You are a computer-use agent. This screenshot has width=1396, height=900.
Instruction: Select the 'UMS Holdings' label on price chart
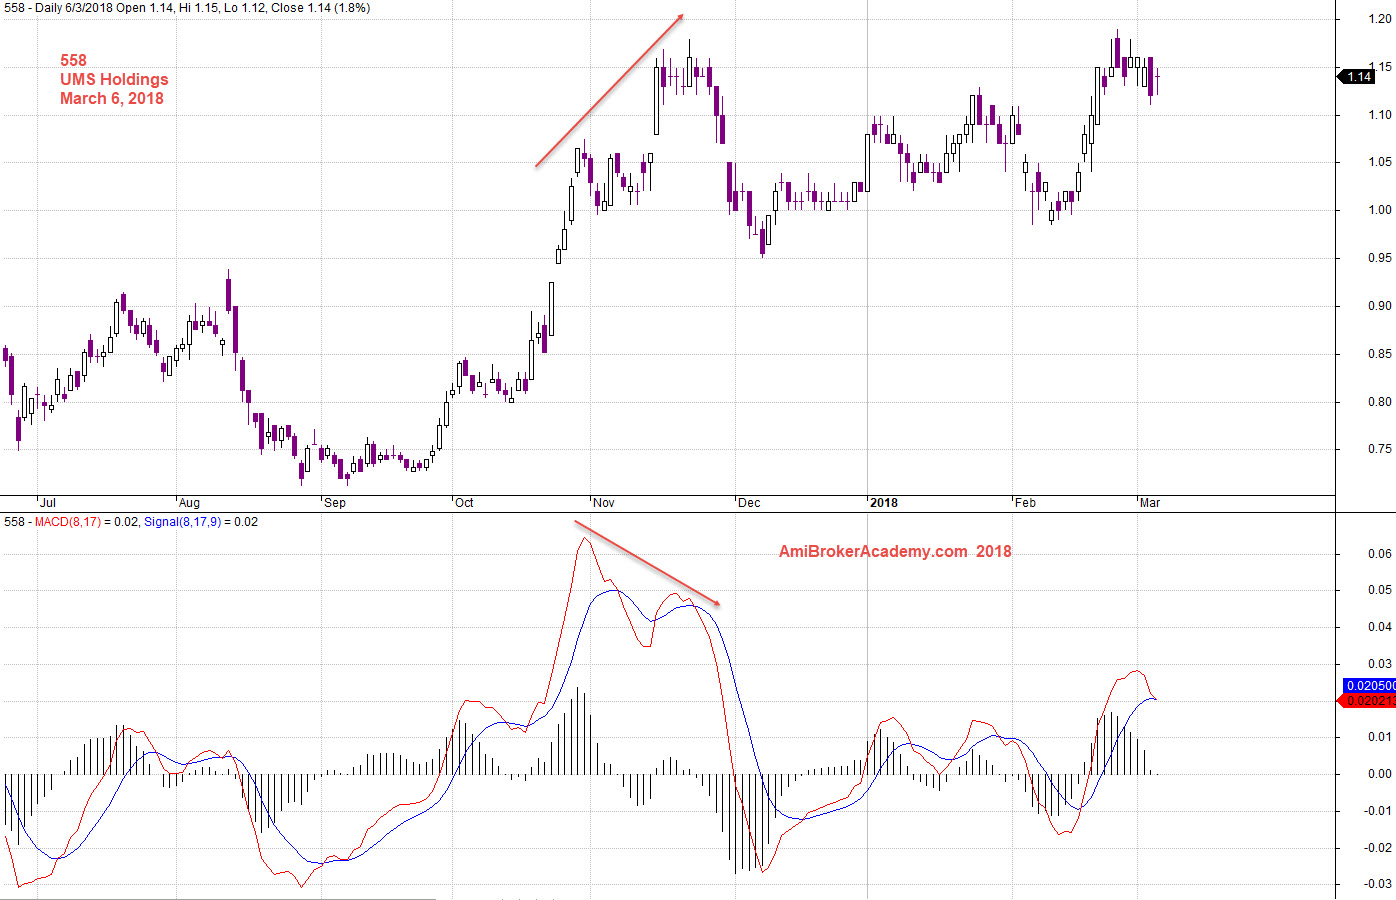[114, 79]
